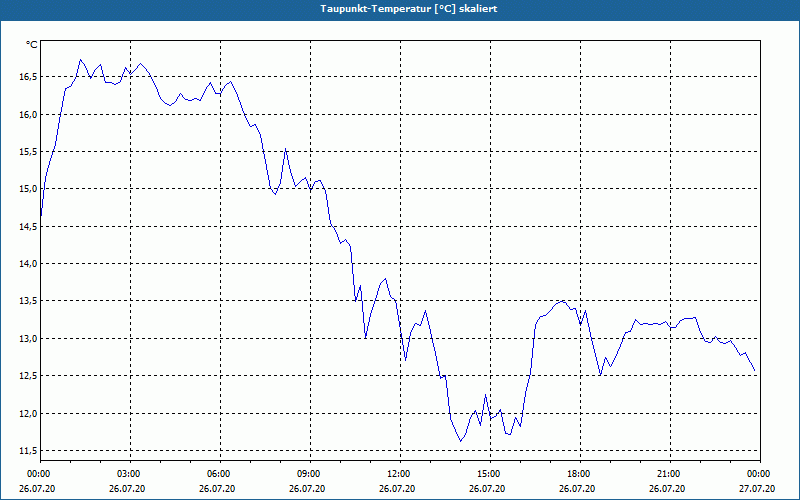Click the 14,5 y-axis tick label

pyautogui.click(x=29, y=227)
